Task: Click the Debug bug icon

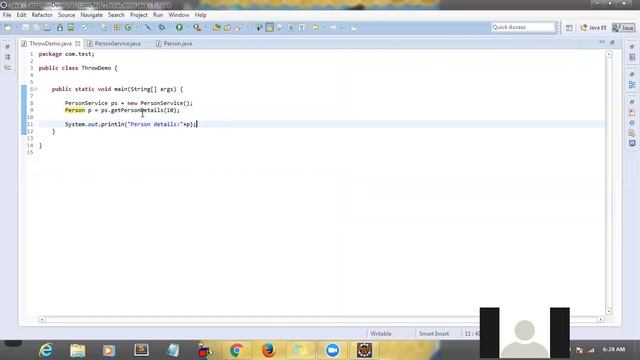Action: click(x=162, y=28)
